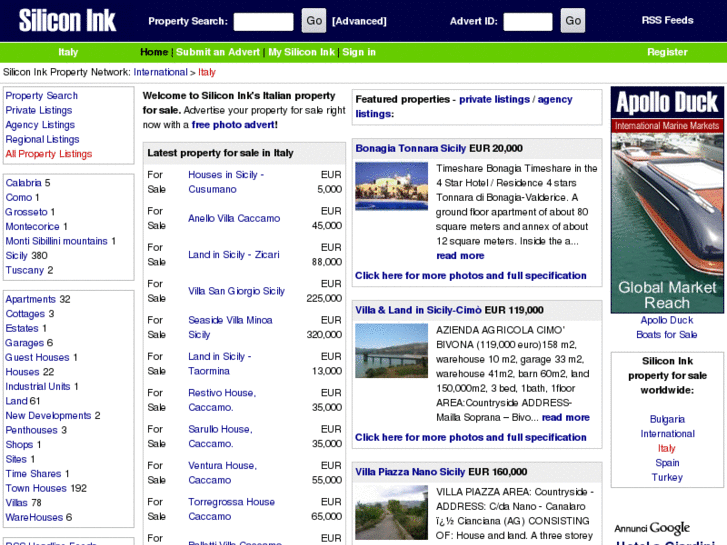The height and width of the screenshot is (545, 727).
Task: Open Houses in Sicily - Cusumano listing
Action: (x=226, y=182)
